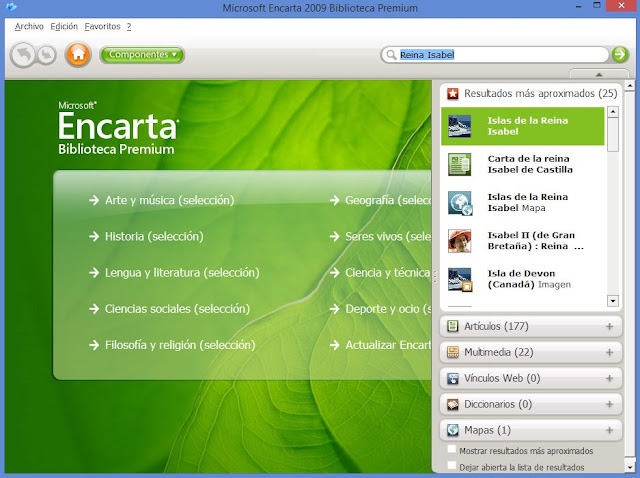640x478 pixels.
Task: Click the Mapas globe icon
Action: 452,430
